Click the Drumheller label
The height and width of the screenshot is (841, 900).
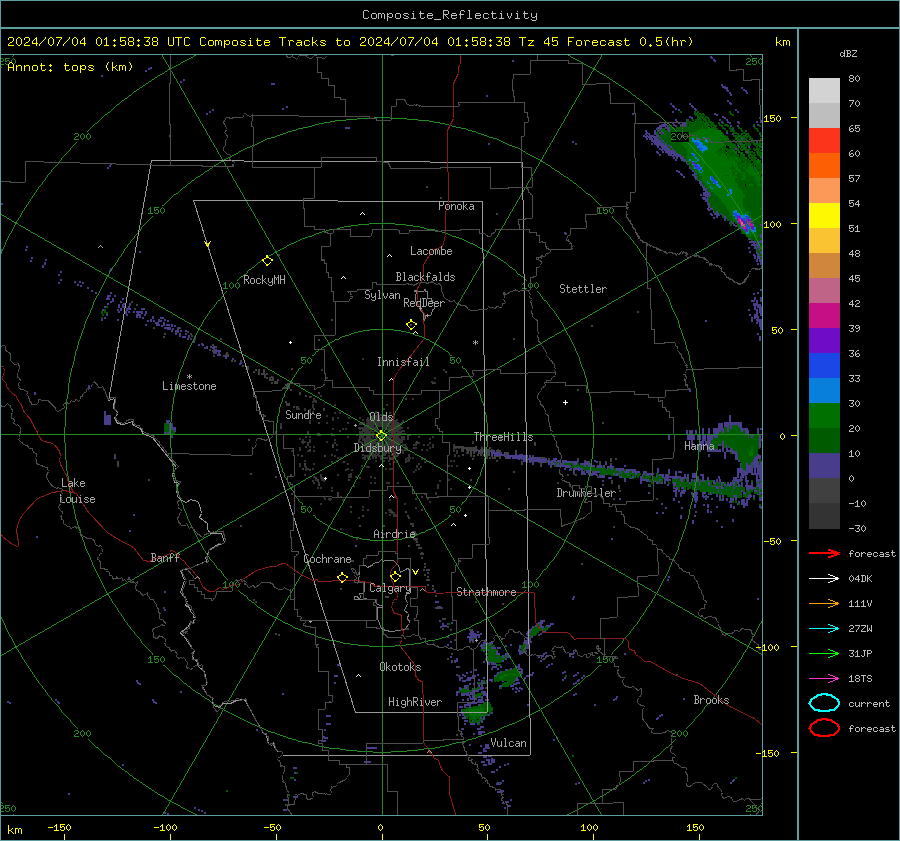586,493
